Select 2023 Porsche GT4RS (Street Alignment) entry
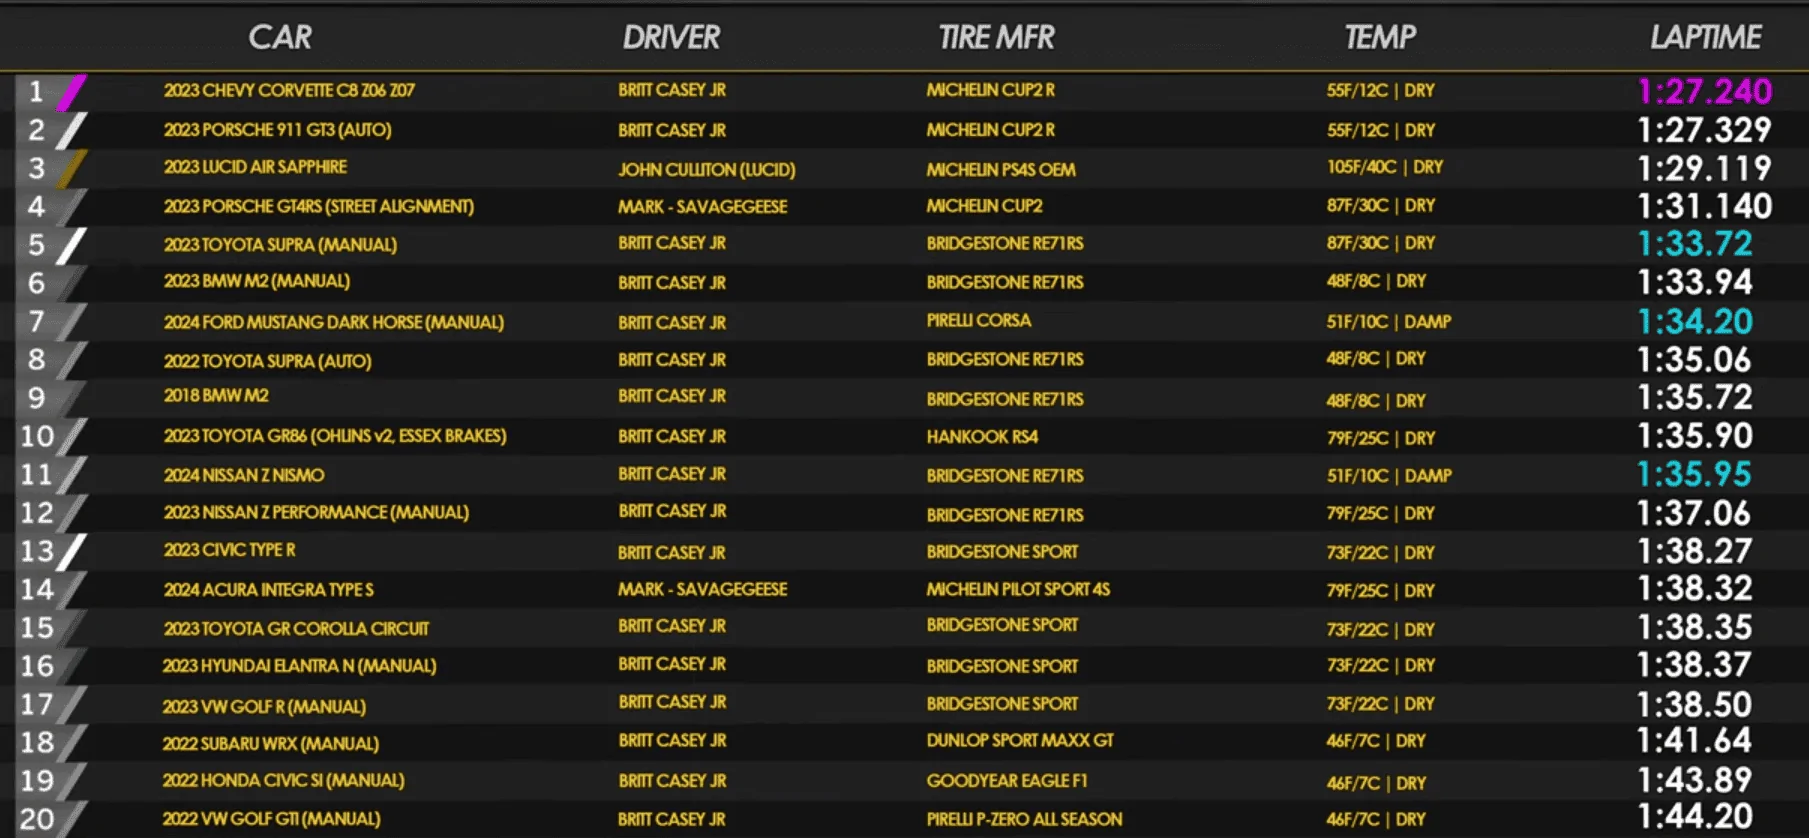This screenshot has height=838, width=1809. (x=318, y=206)
